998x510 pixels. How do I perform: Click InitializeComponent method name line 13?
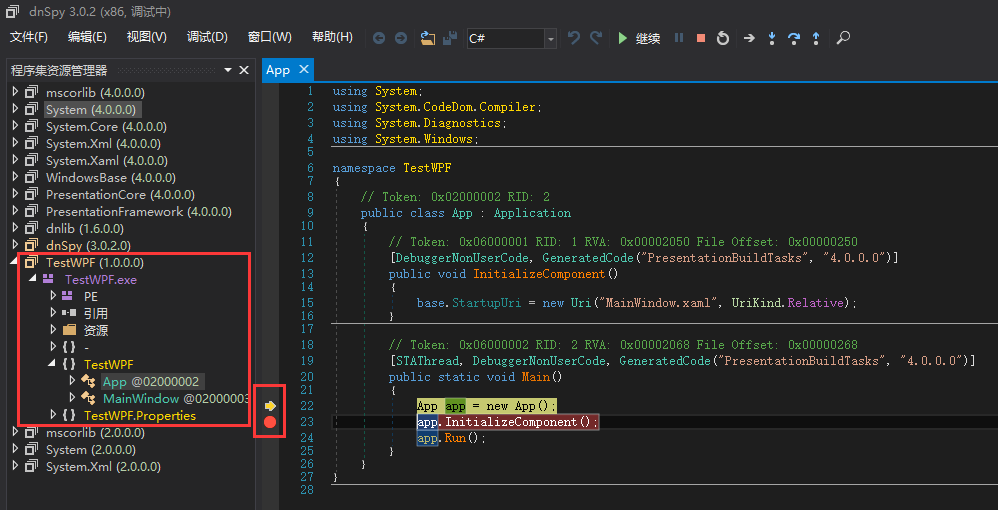tap(538, 274)
